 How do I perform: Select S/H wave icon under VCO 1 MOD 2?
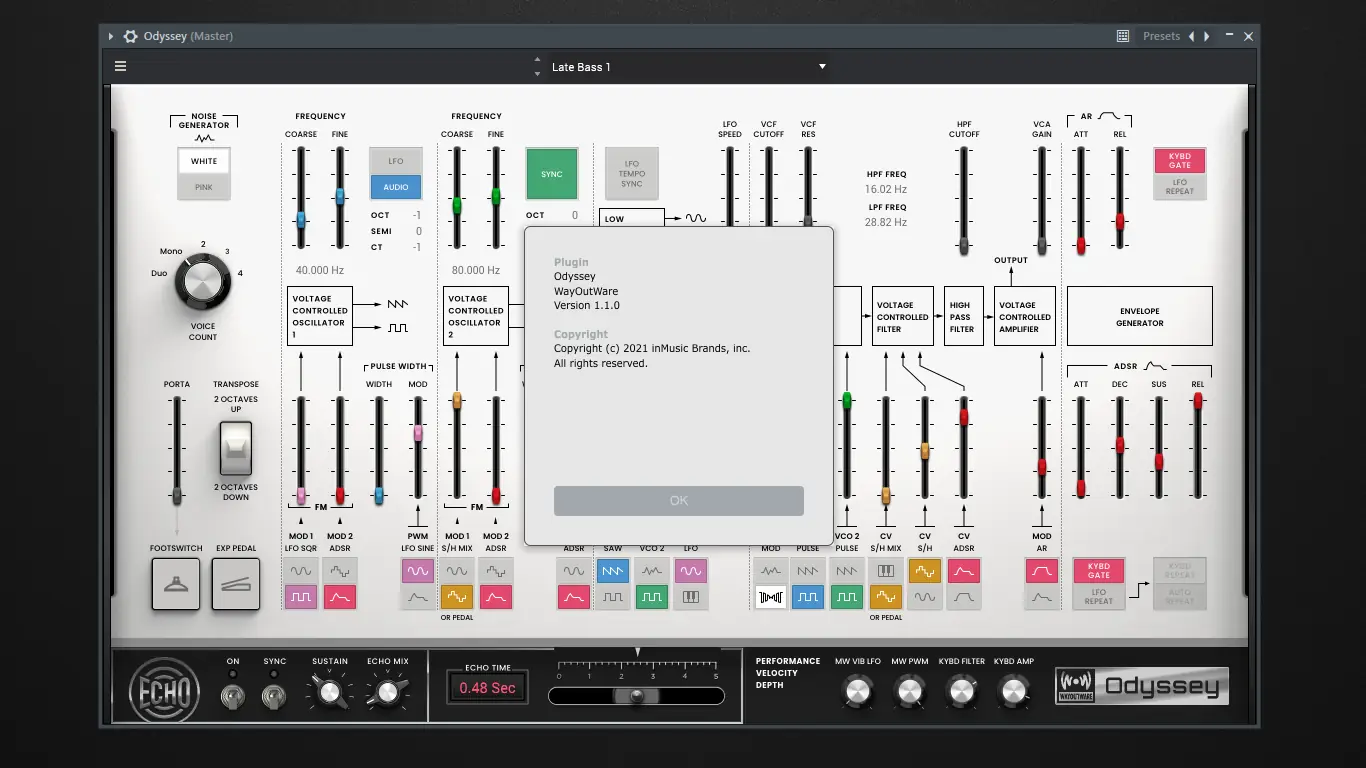point(340,571)
